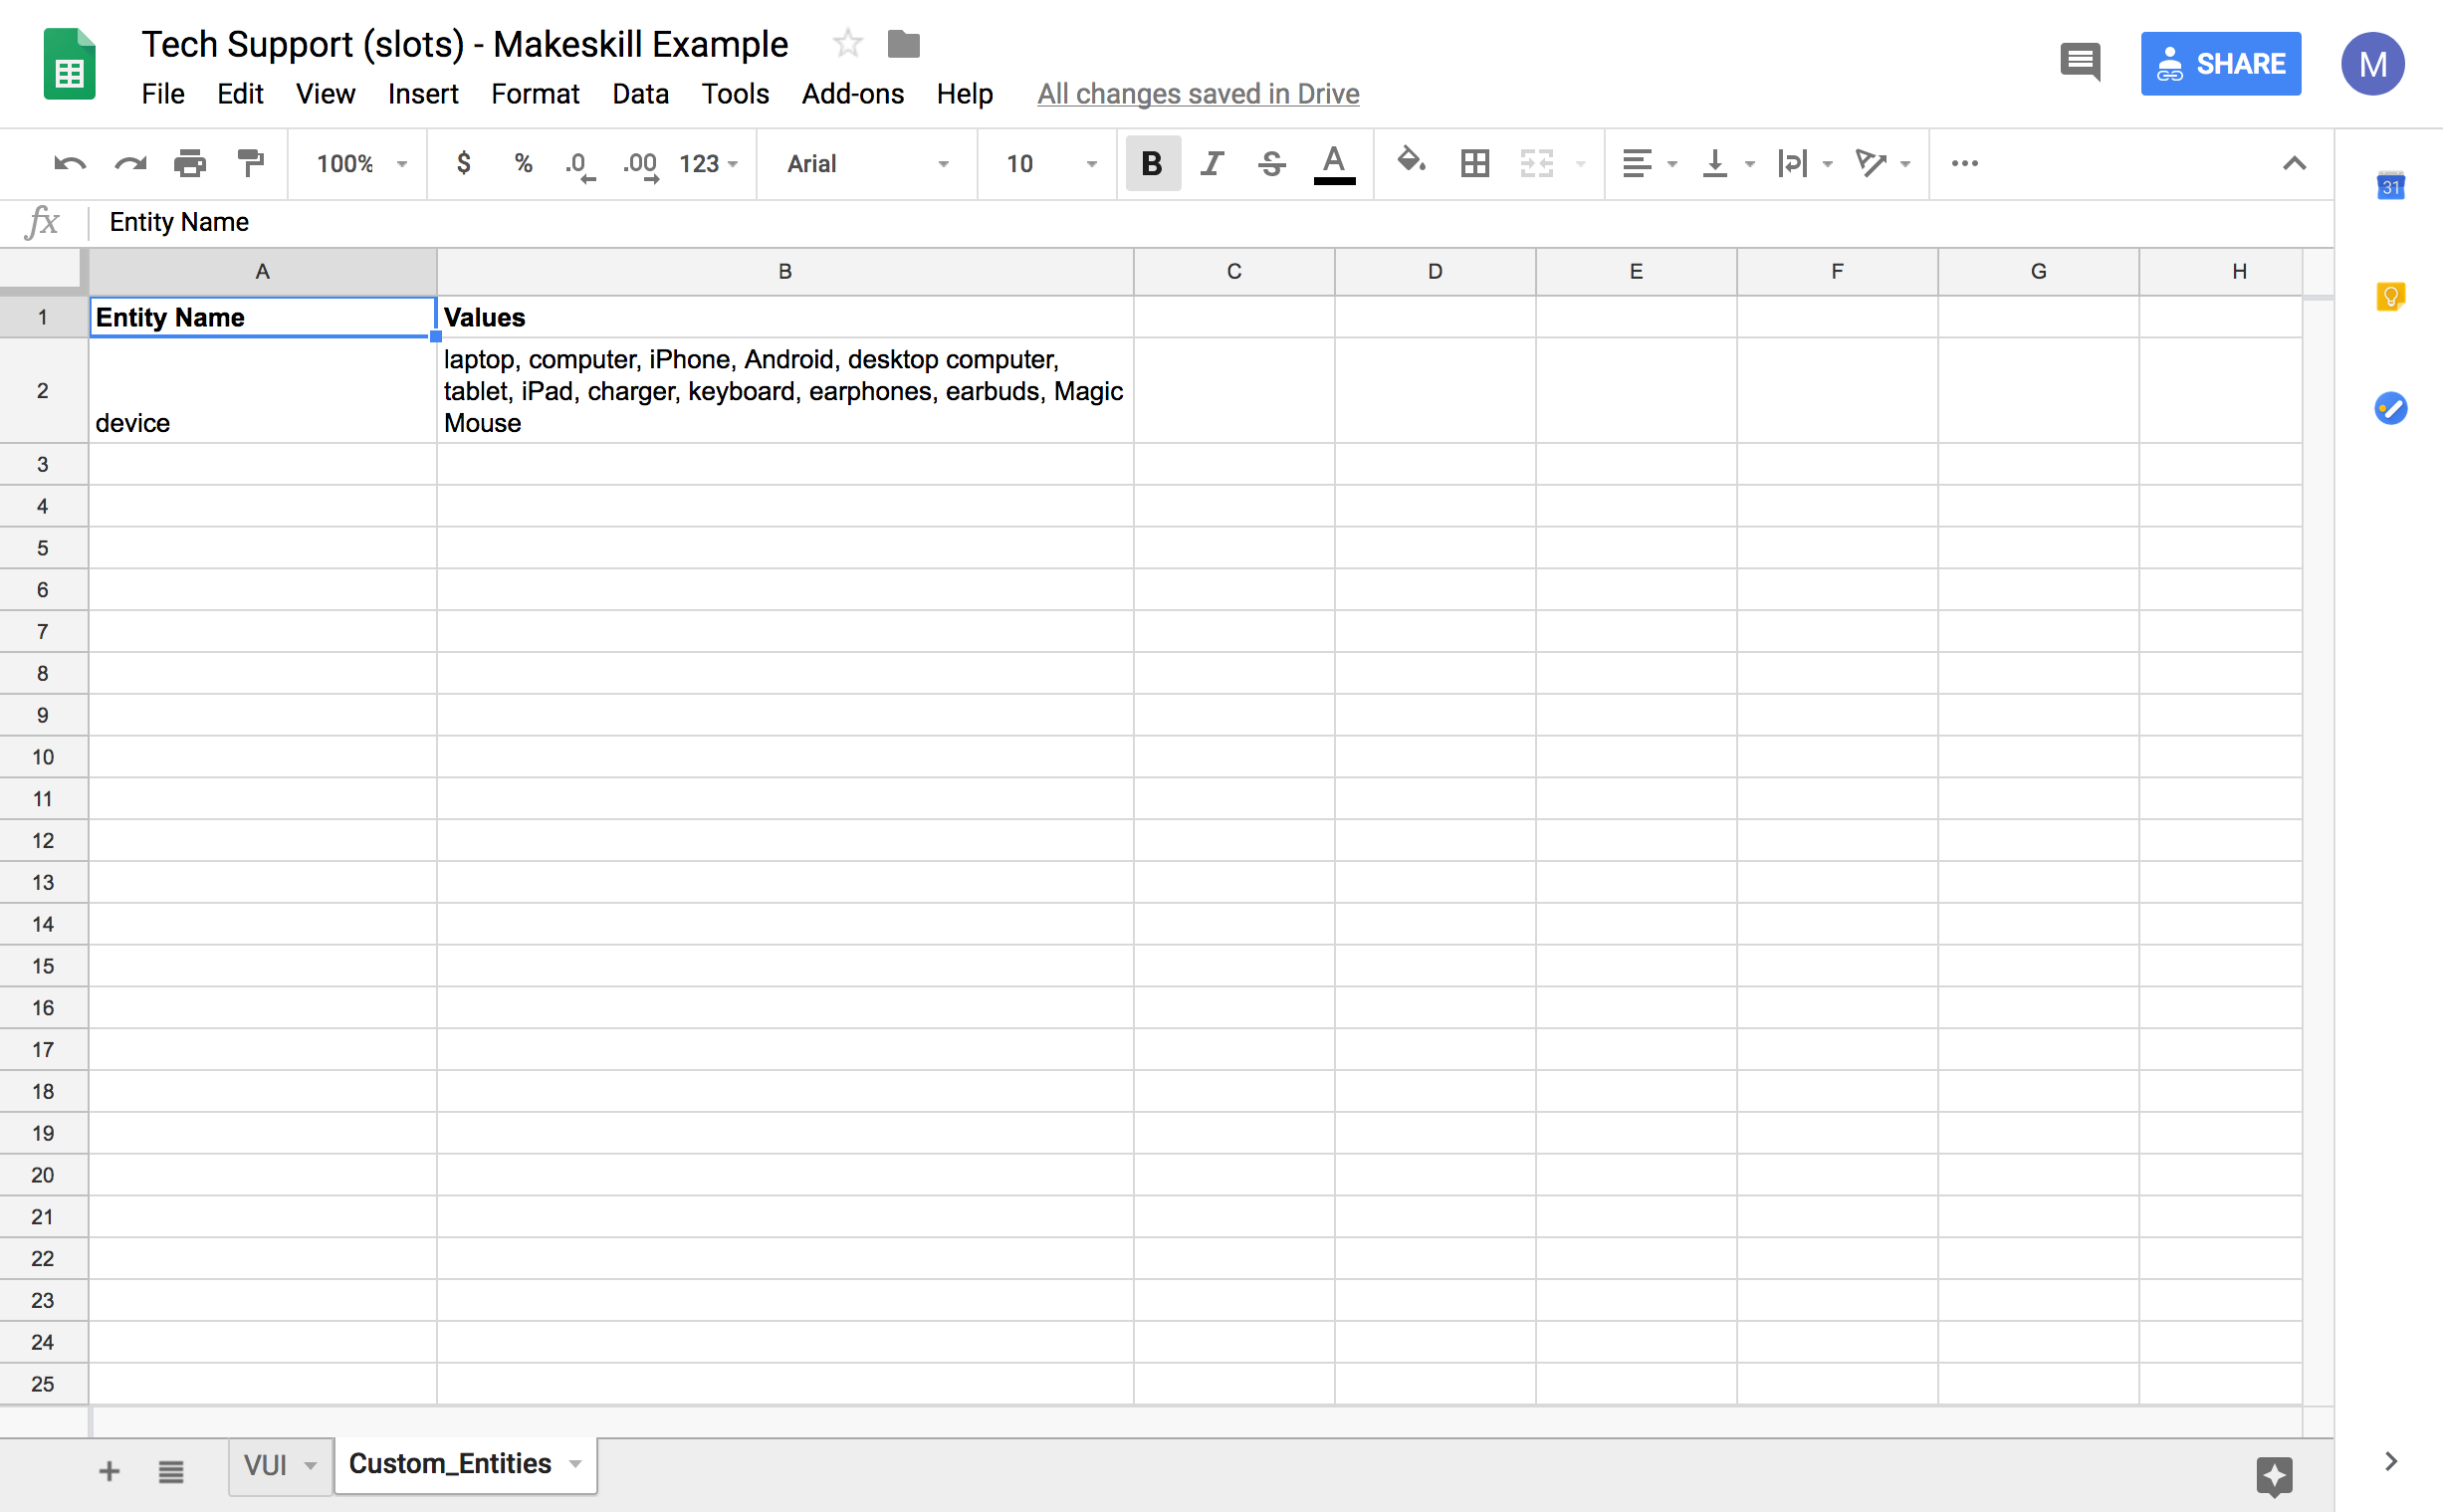Select the Values header cell
2443x1512 pixels.
click(x=785, y=317)
